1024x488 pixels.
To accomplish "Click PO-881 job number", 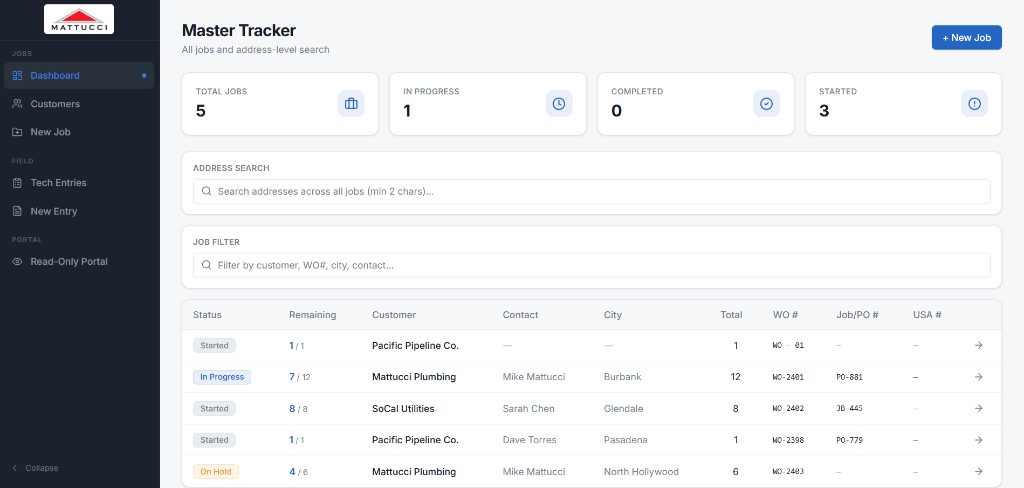I will [x=850, y=377].
